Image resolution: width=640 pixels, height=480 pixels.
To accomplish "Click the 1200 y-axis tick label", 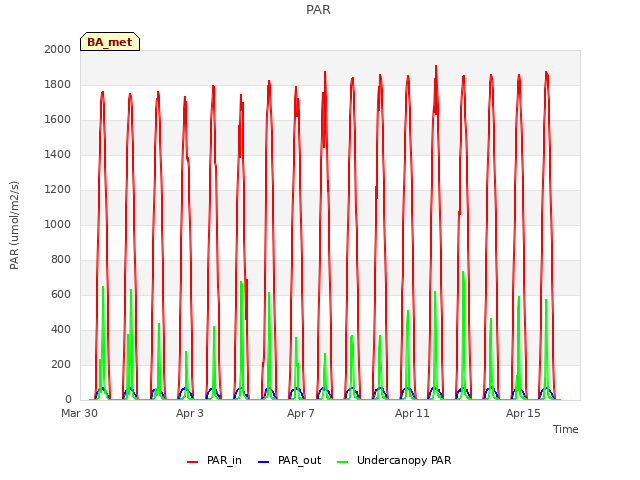I will click(x=58, y=189).
